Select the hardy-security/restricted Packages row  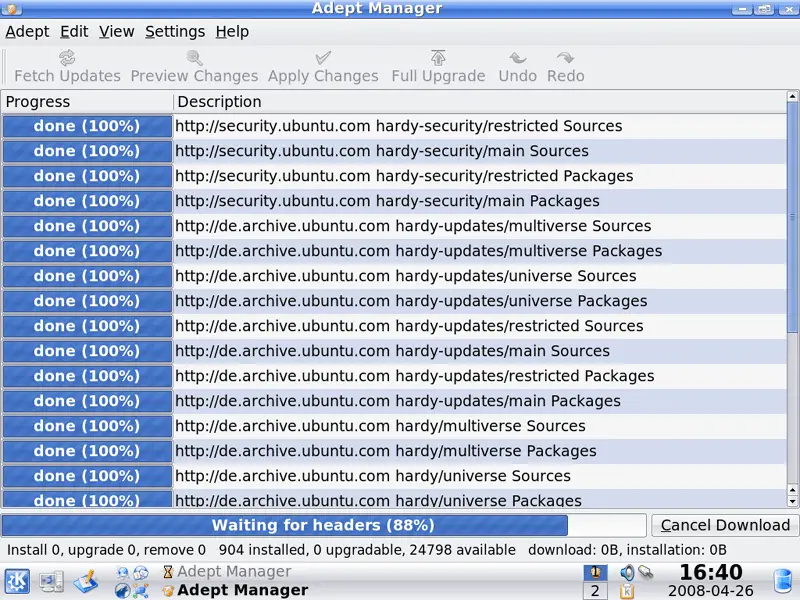click(x=394, y=176)
